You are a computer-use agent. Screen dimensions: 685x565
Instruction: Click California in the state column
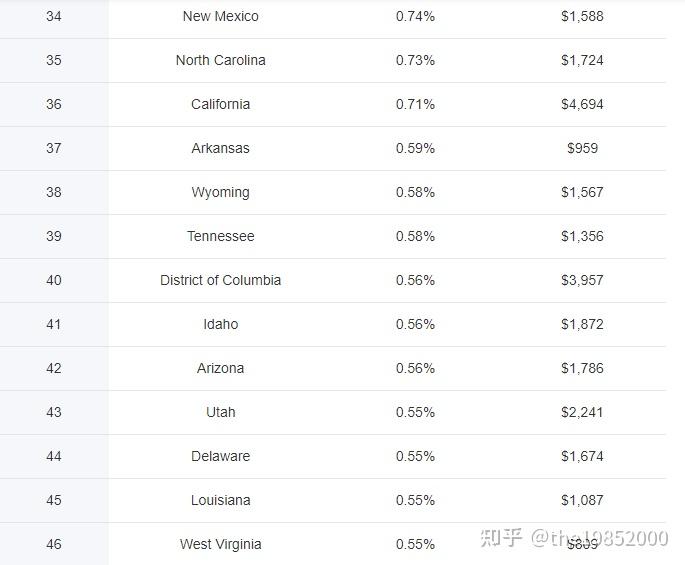point(220,104)
